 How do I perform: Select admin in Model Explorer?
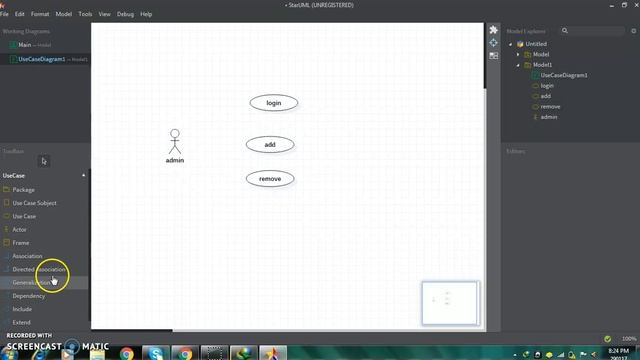coord(549,117)
